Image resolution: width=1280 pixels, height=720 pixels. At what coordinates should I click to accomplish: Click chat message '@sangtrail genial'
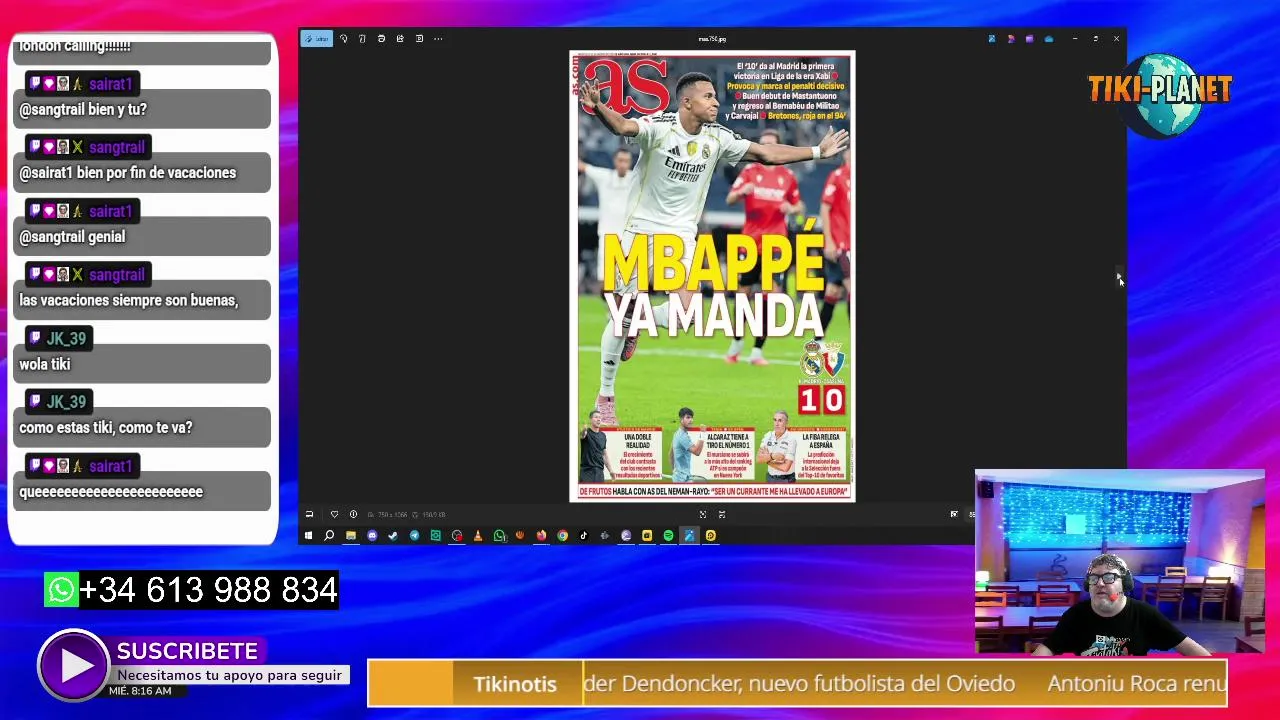72,237
